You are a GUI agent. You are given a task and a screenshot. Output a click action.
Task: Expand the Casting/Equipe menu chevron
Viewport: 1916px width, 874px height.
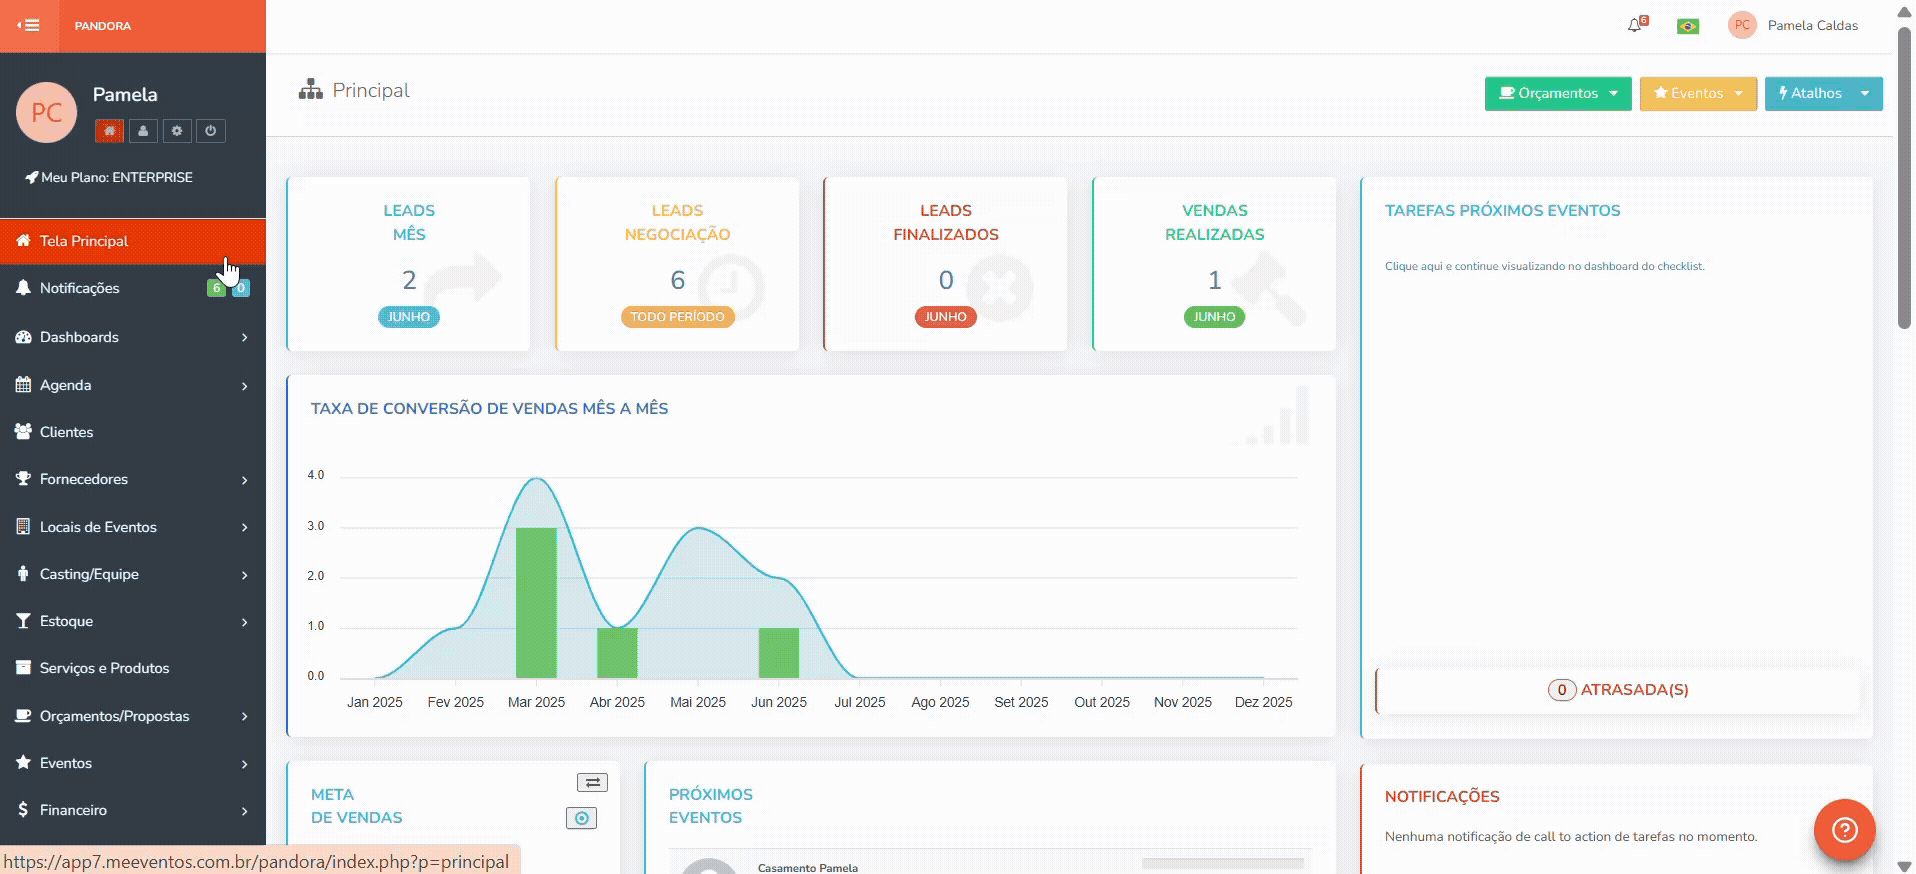pos(244,575)
